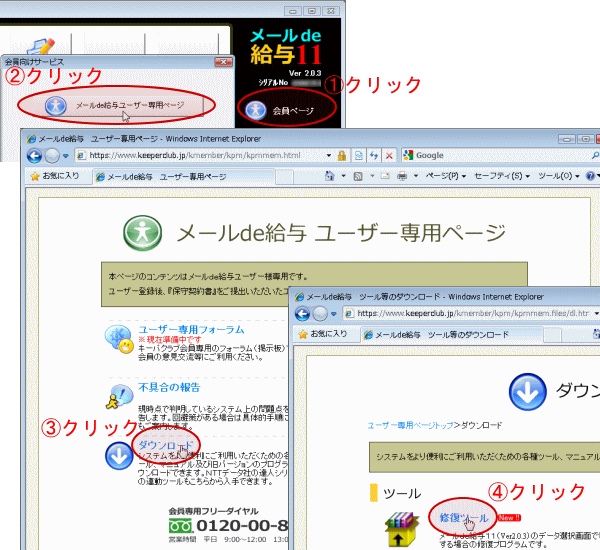Open お気に入り in ツール等のダウンロード window
The height and width of the screenshot is (550, 600).
point(323,334)
